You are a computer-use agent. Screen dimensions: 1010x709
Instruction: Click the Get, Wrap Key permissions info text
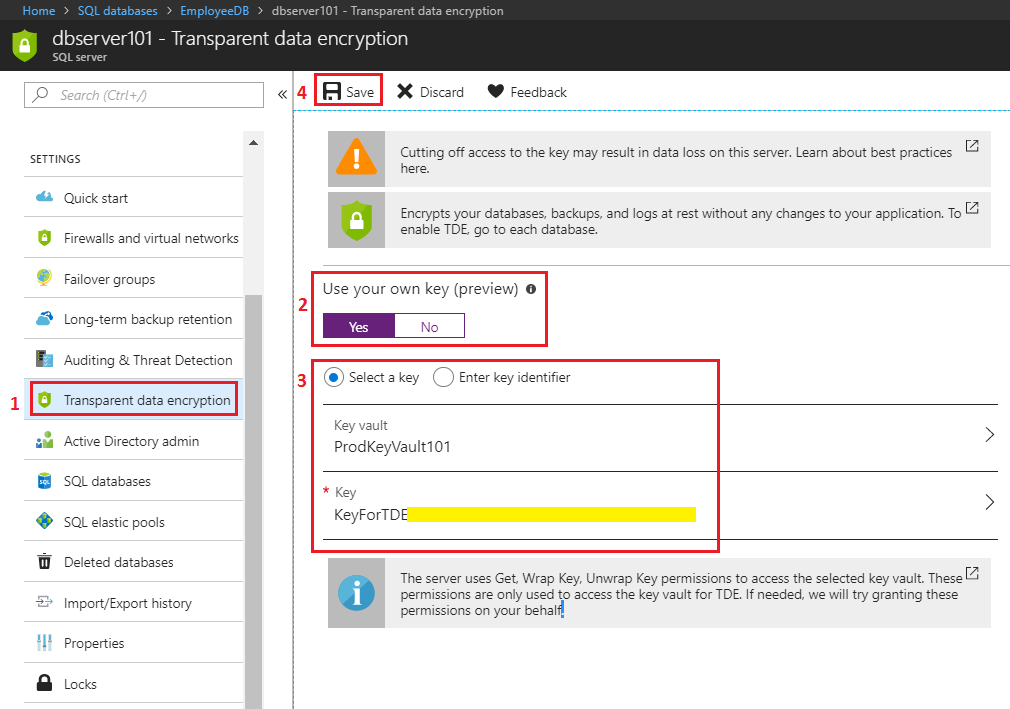pyautogui.click(x=681, y=594)
